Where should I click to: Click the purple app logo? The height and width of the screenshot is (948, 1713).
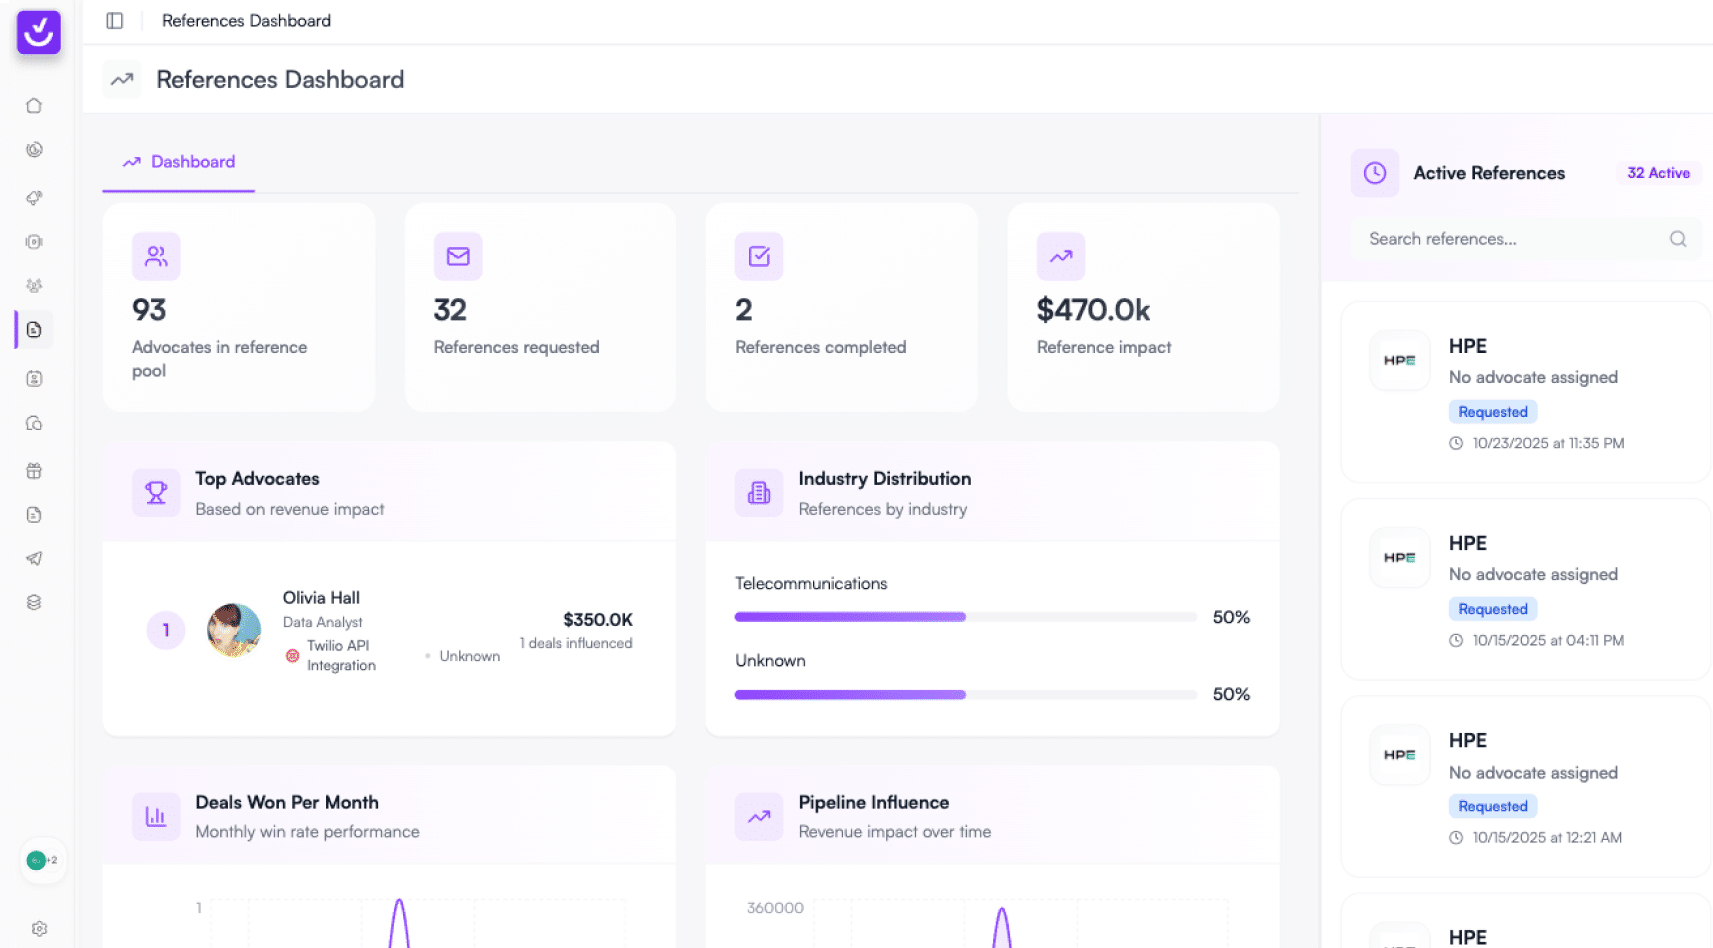39,33
